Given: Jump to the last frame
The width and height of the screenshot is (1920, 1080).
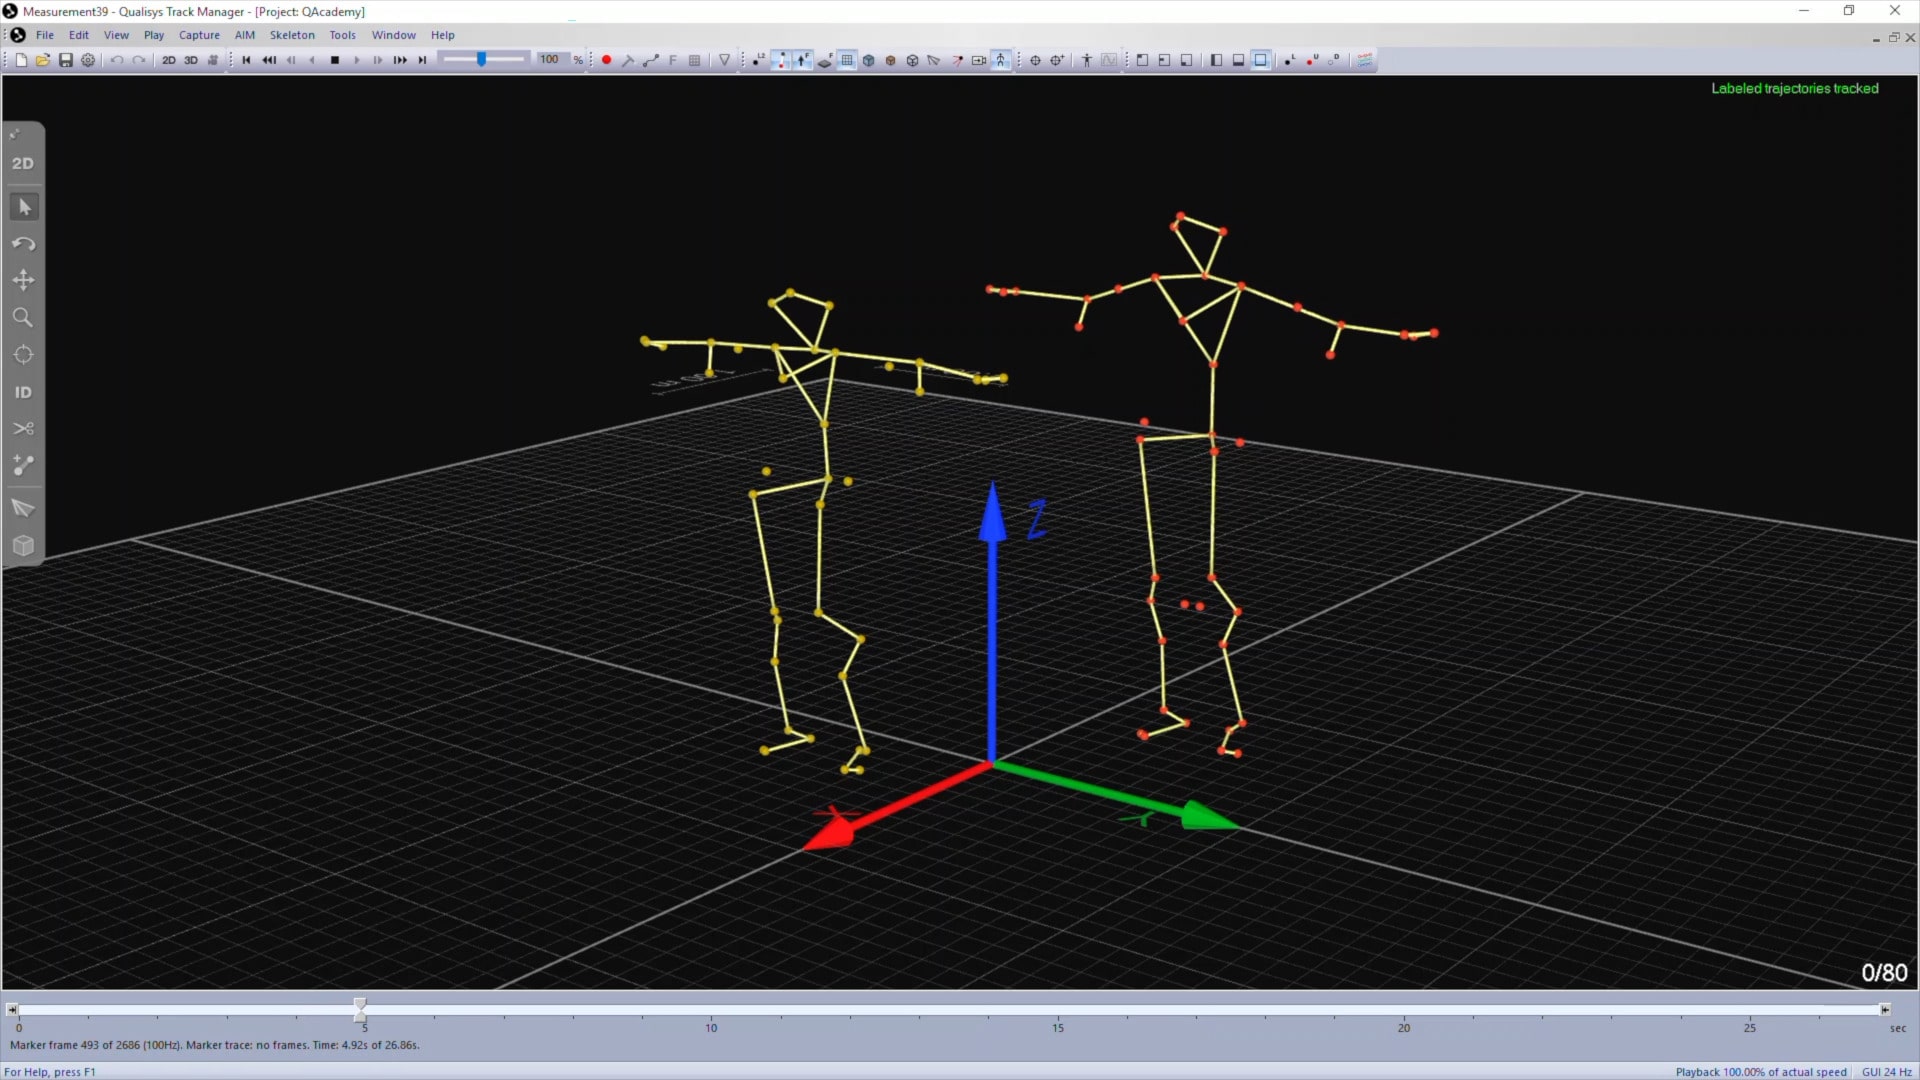Looking at the screenshot, I should [x=422, y=60].
